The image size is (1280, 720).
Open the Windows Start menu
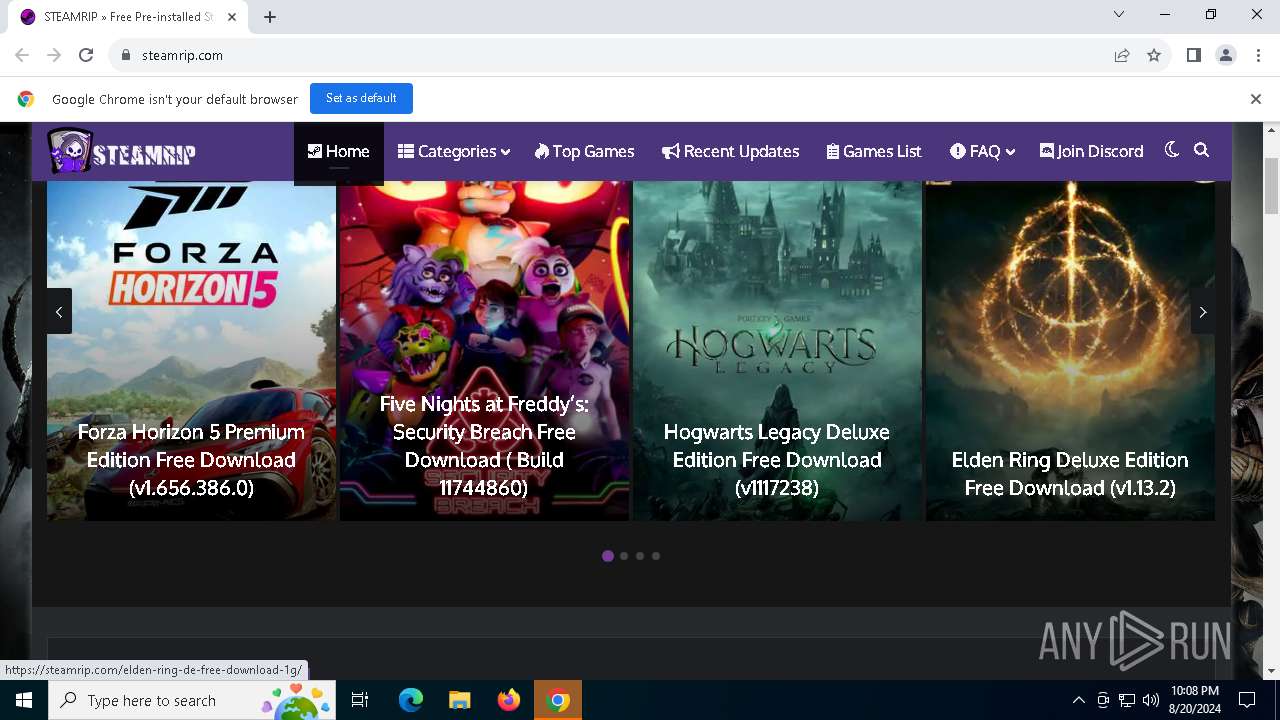(24, 700)
